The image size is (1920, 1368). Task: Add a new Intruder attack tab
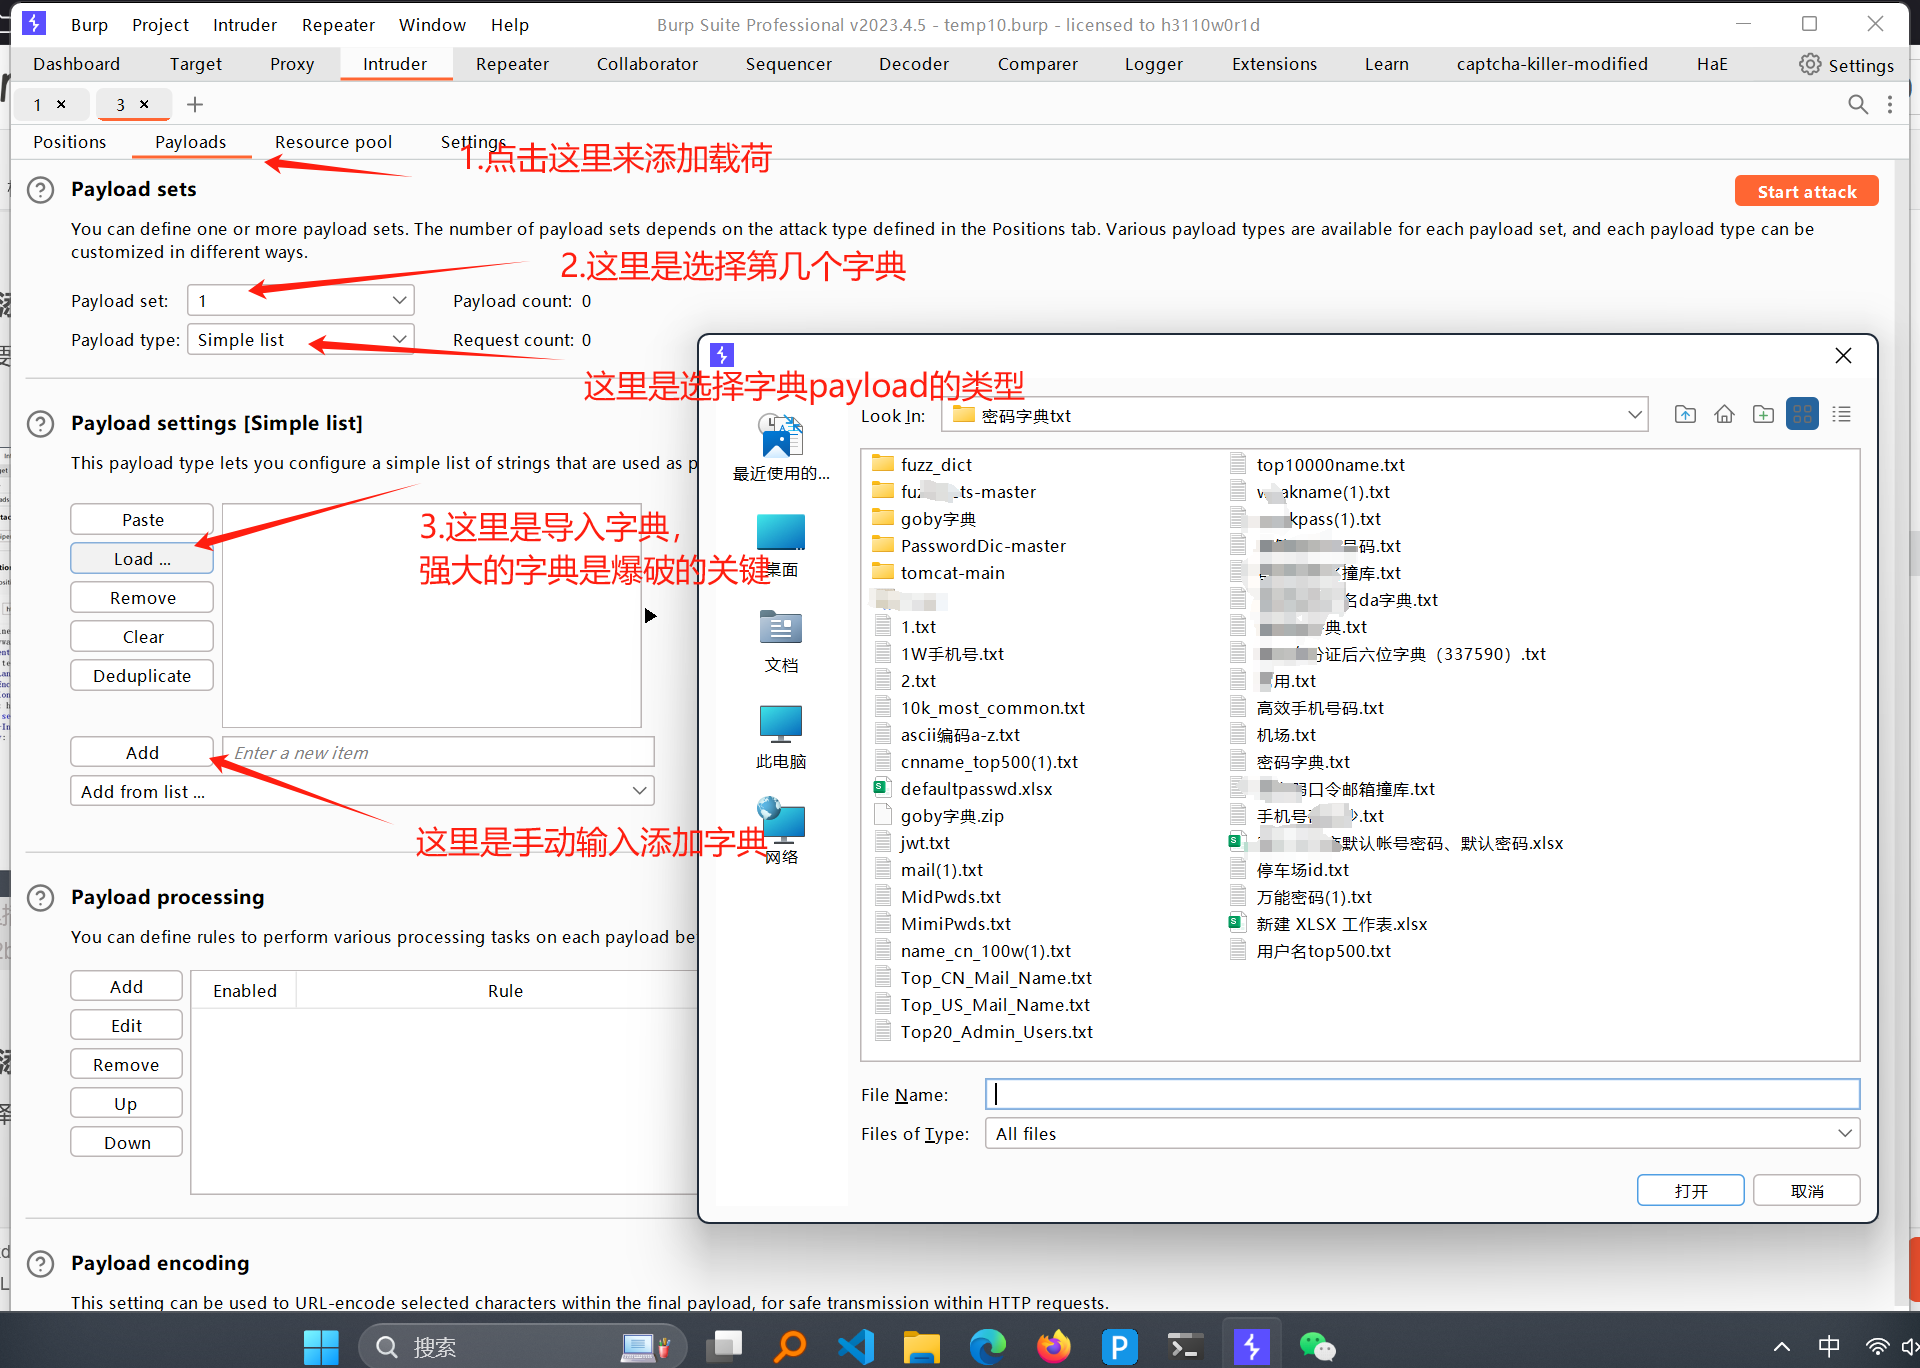pyautogui.click(x=195, y=104)
